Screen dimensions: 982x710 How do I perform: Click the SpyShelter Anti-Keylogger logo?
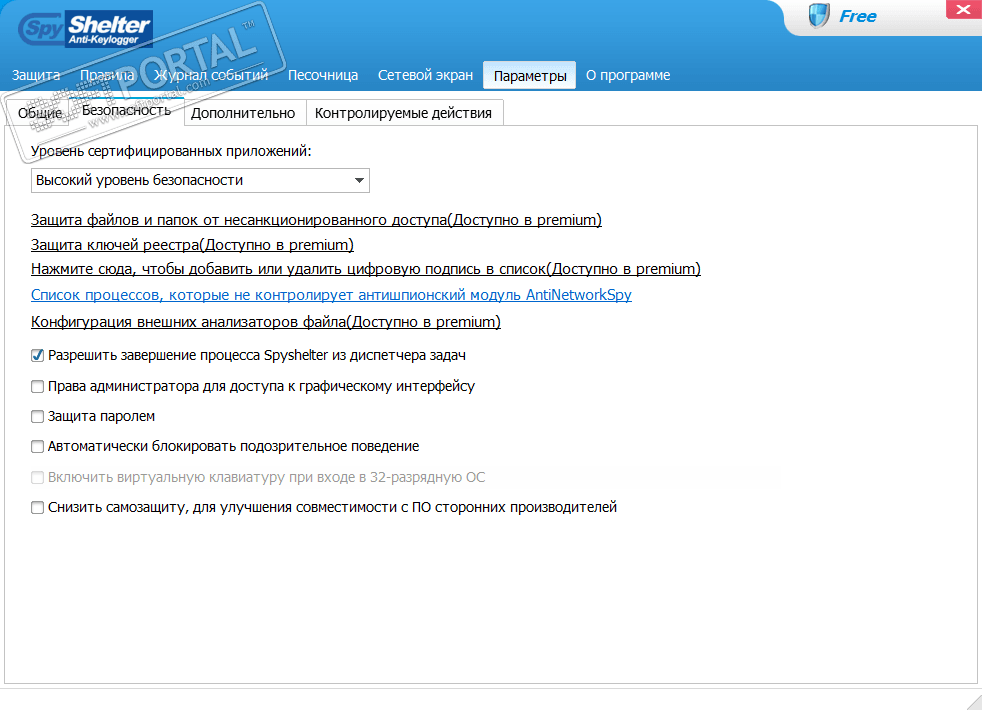[x=86, y=29]
